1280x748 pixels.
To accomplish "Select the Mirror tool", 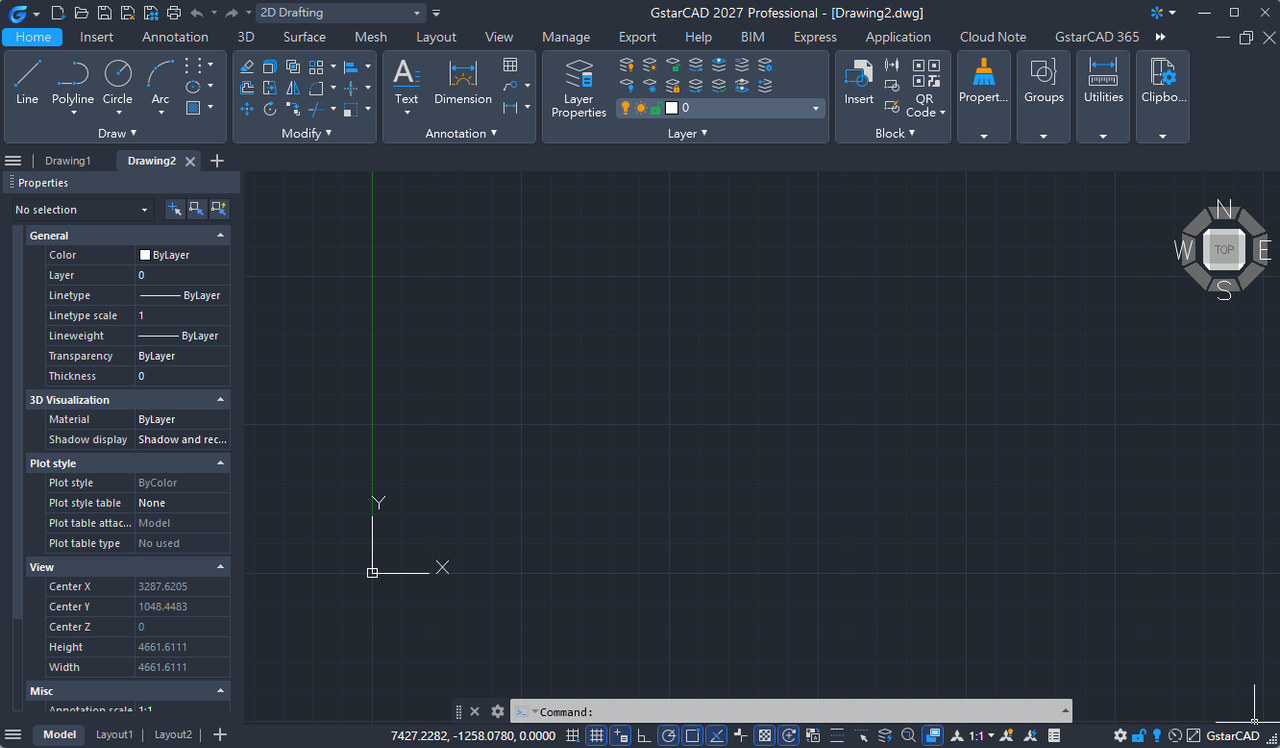I will 293,88.
